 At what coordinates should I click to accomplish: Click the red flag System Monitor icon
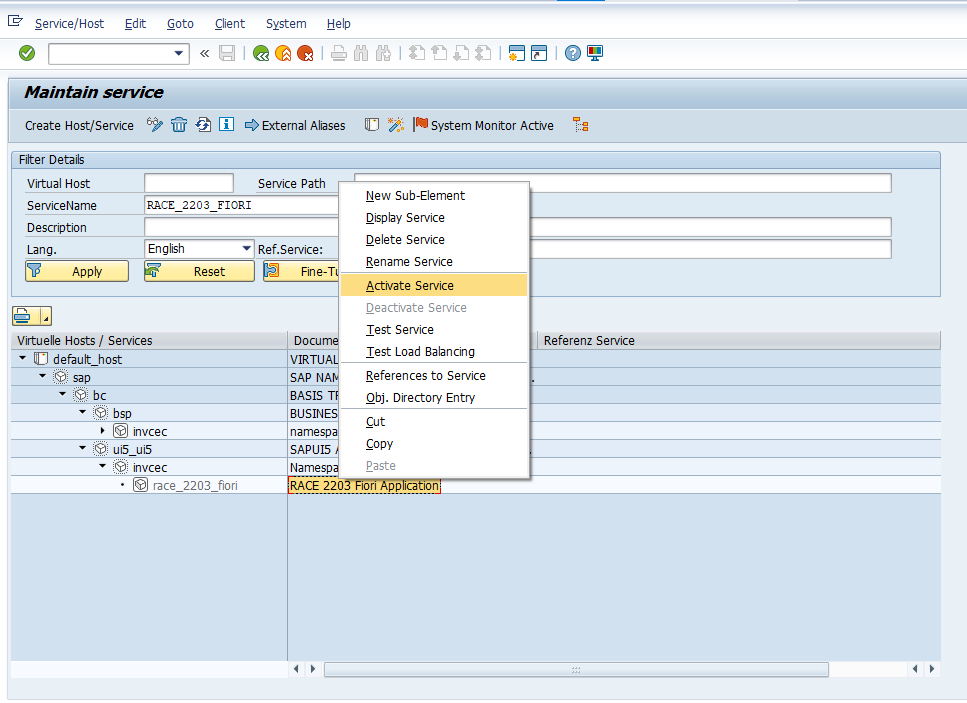click(421, 125)
